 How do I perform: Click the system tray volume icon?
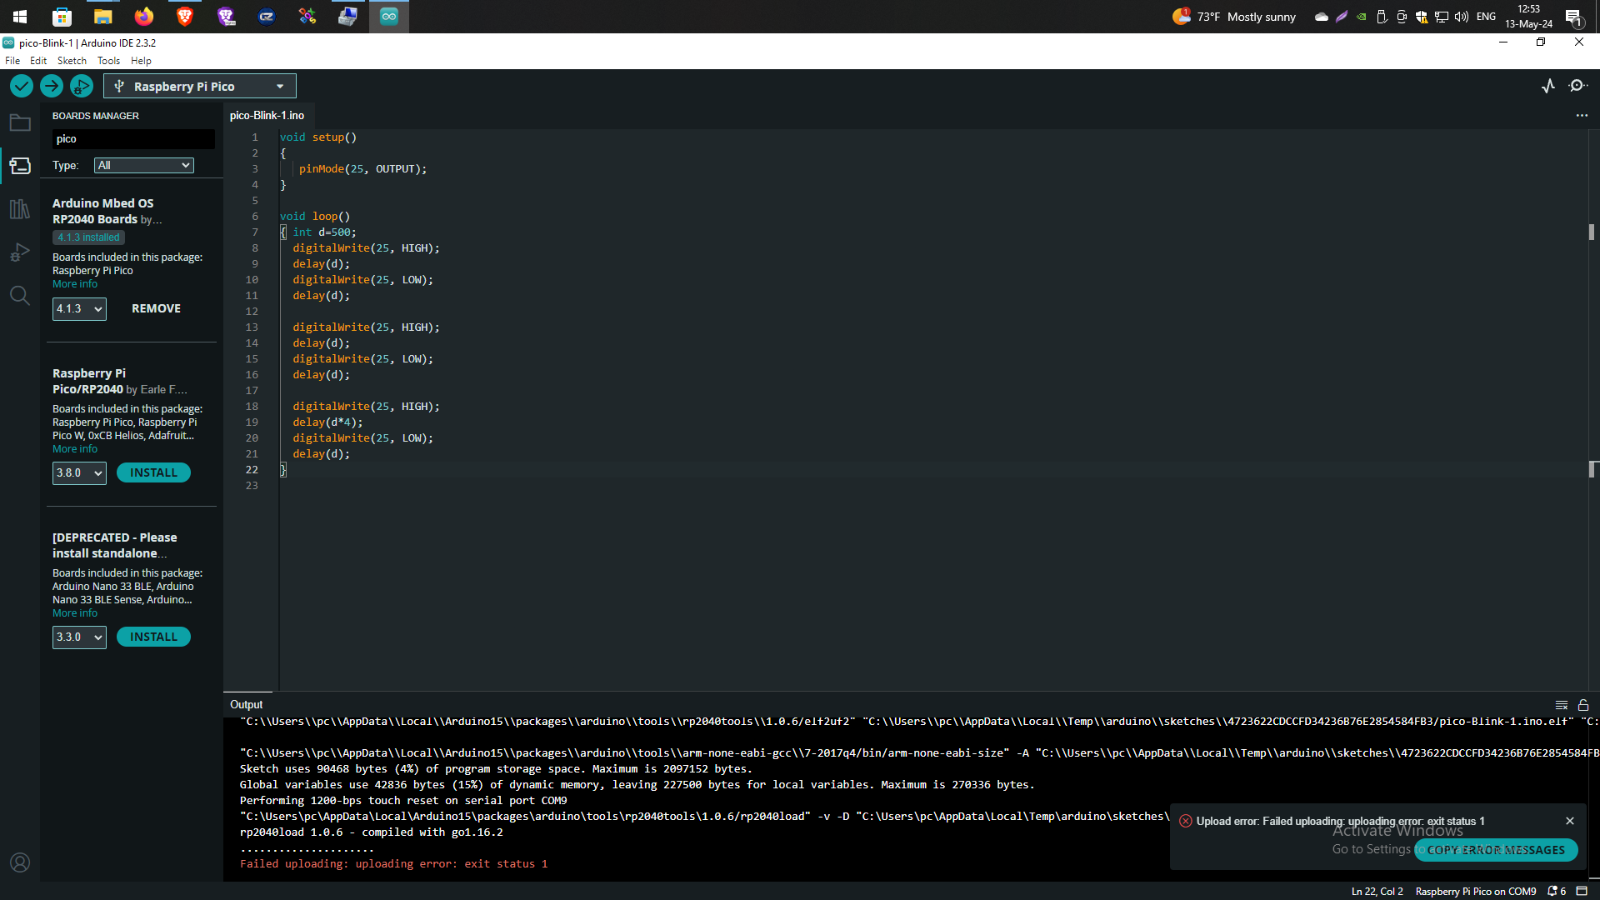point(1461,16)
